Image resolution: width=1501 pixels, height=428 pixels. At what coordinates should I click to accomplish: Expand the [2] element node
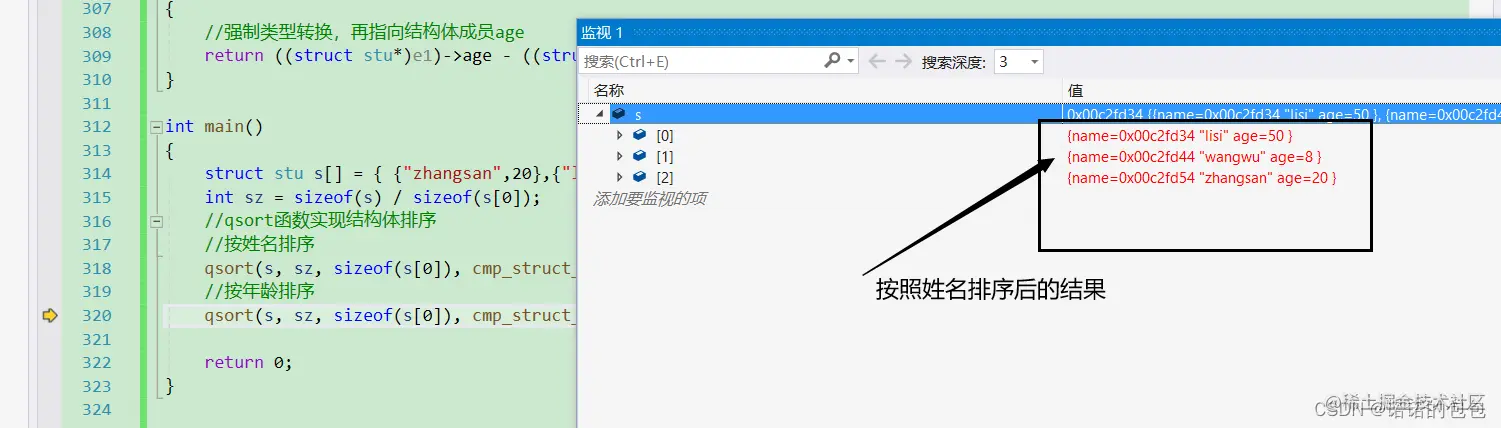tap(620, 177)
